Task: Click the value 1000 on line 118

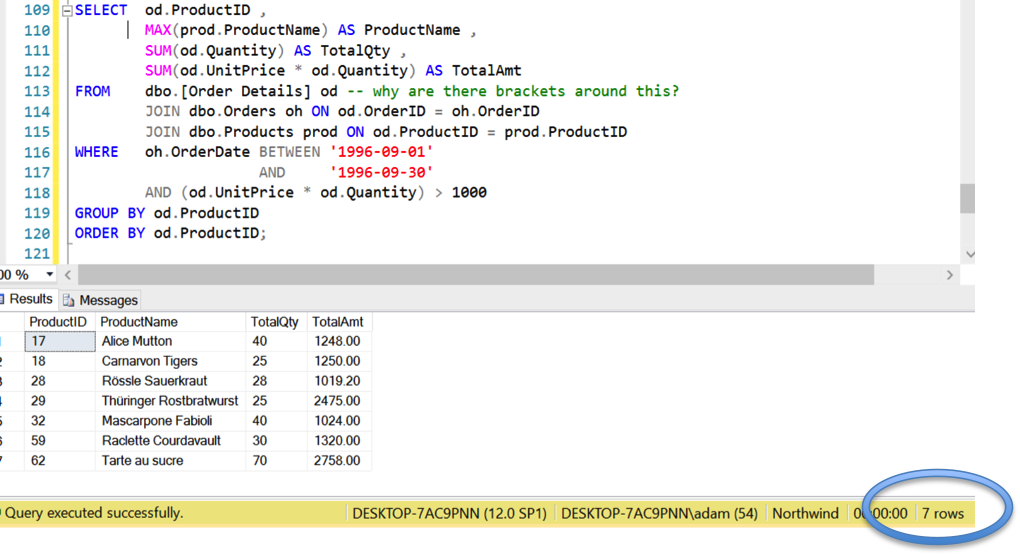Action: click(469, 192)
